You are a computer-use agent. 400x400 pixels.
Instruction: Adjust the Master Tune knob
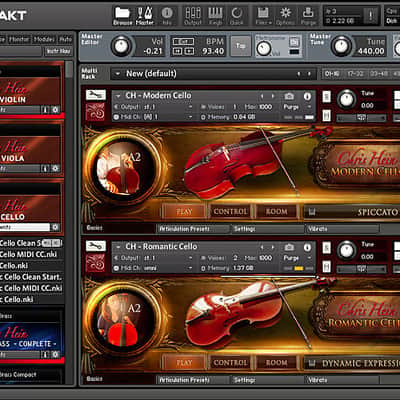(341, 46)
